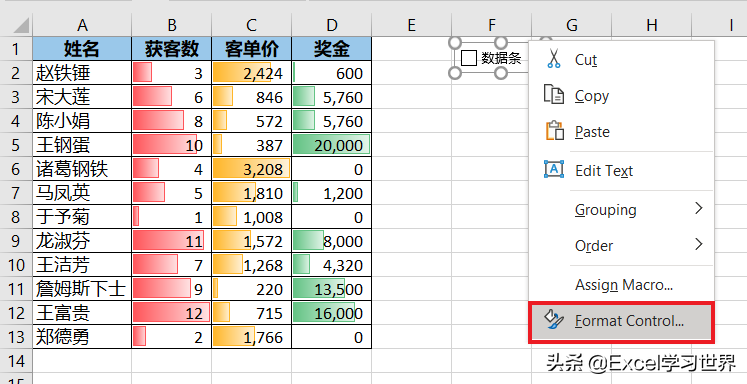This screenshot has width=747, height=384.
Task: Click 奖金 cell showing 20,000
Action: [x=332, y=145]
